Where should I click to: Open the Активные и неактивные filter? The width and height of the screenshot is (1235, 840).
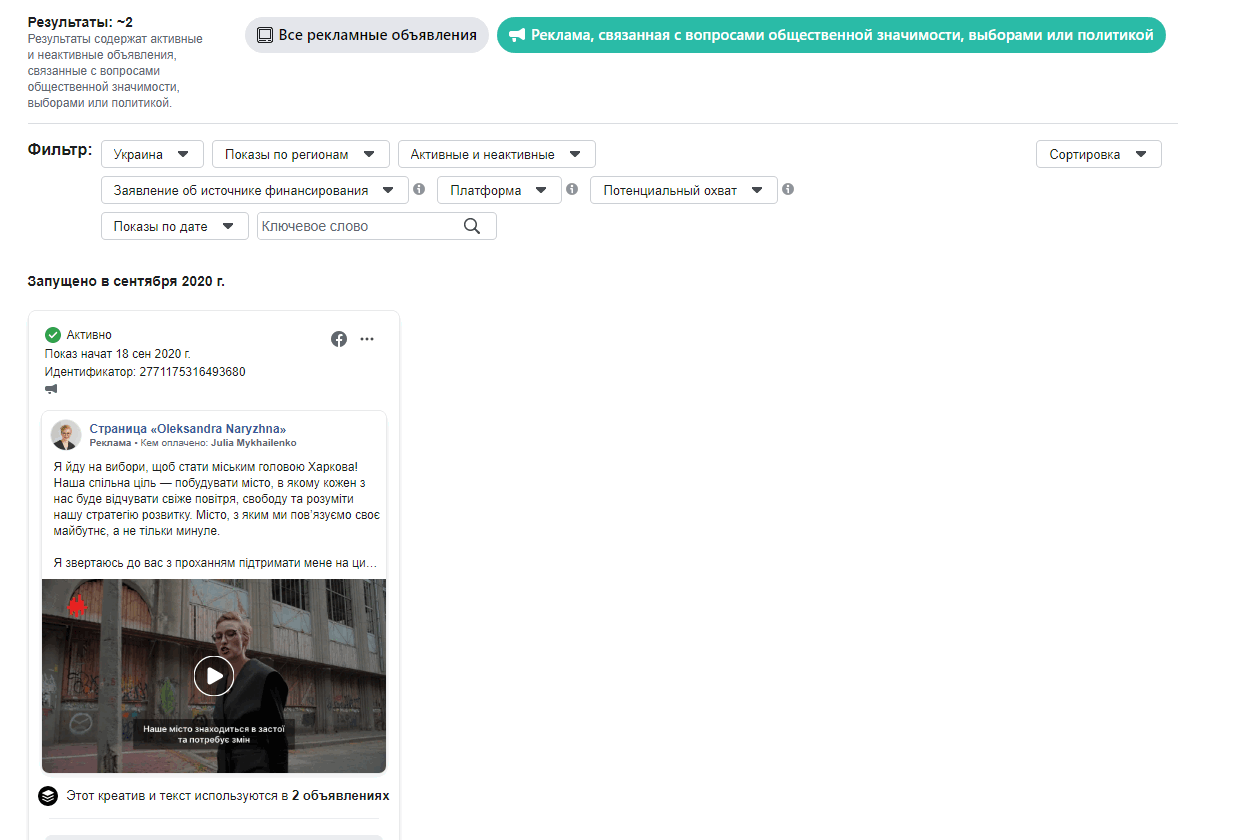[496, 154]
